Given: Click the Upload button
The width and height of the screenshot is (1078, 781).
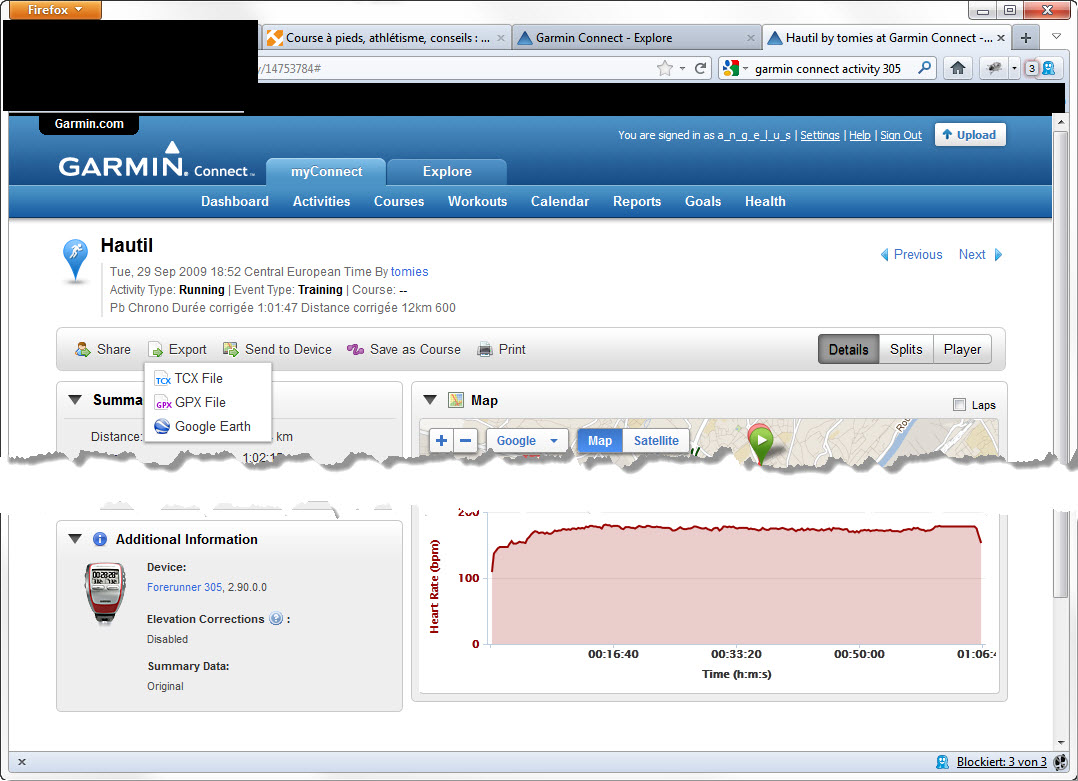Looking at the screenshot, I should [970, 135].
